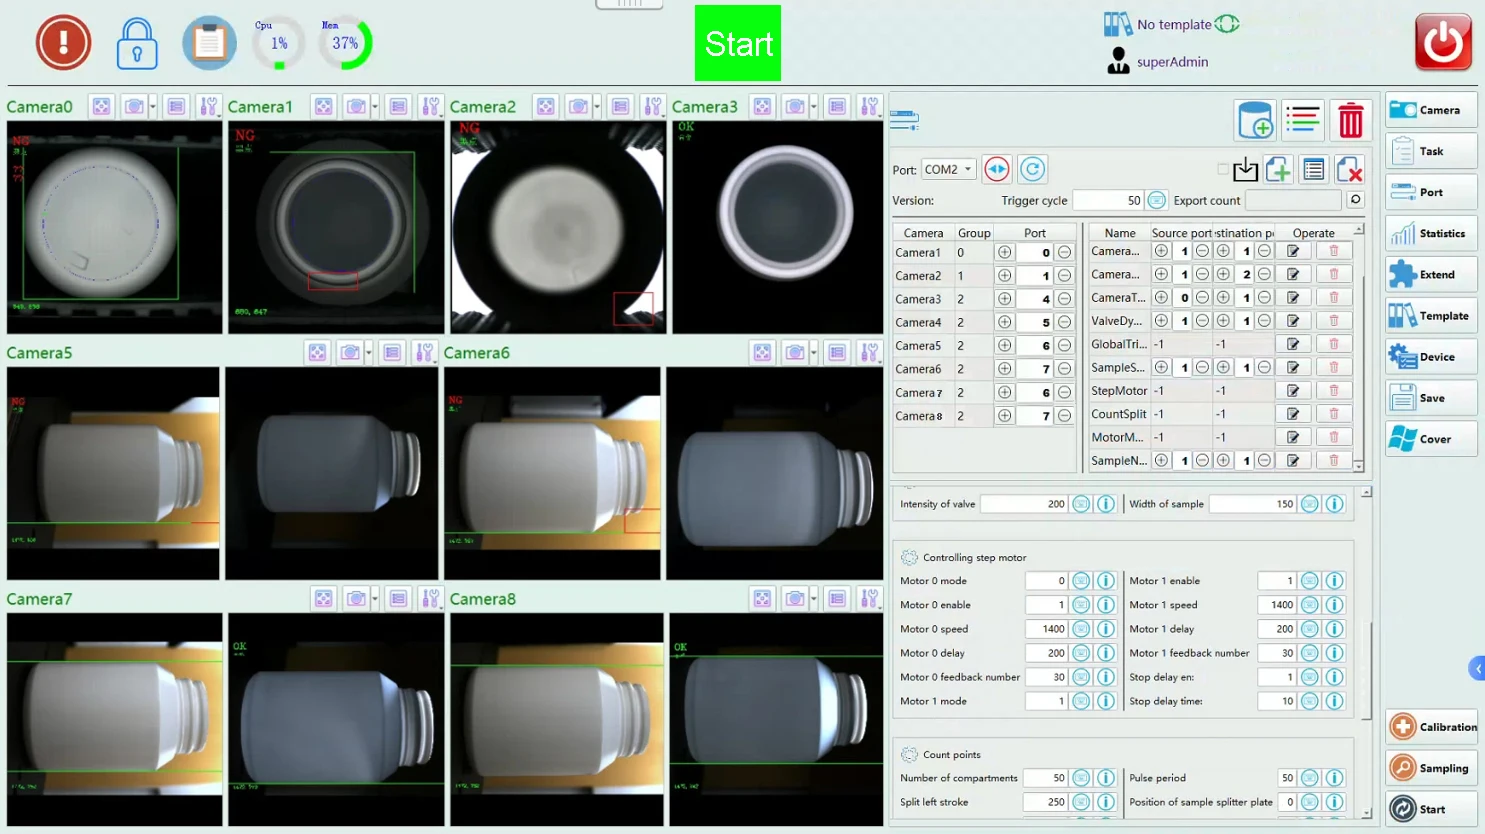1485x834 pixels.
Task: Expand Camera3's camera capture dropdown arrow
Action: [814, 105]
